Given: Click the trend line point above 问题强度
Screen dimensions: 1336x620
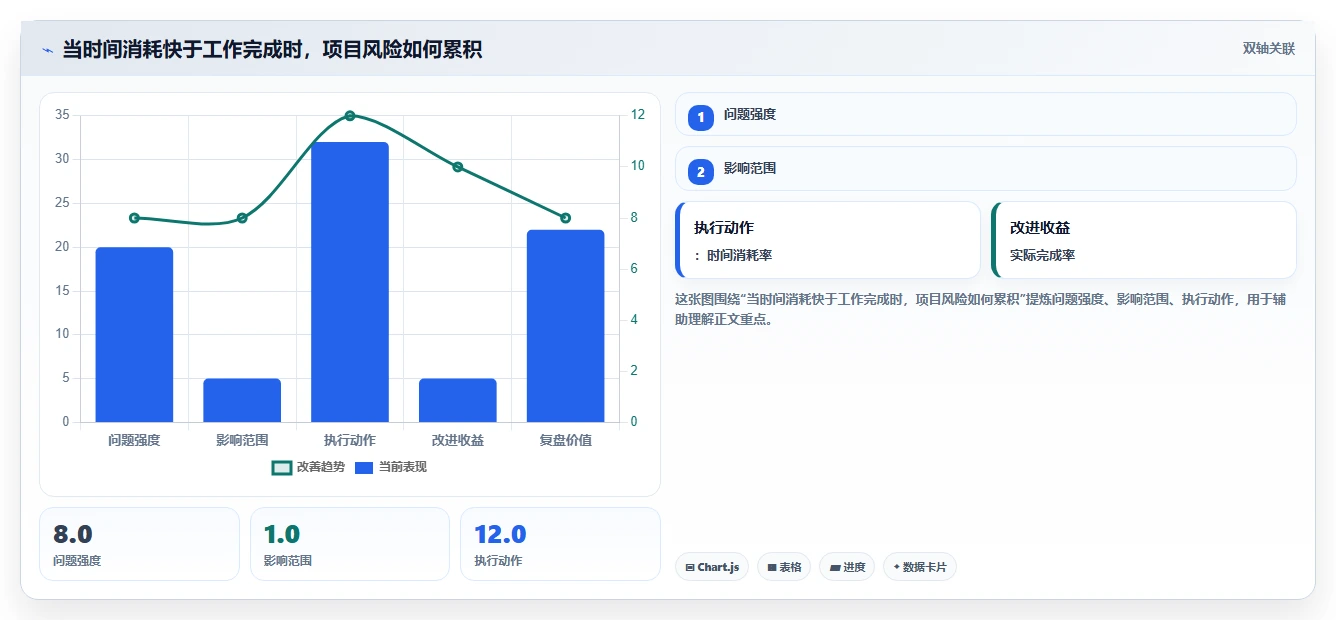Looking at the screenshot, I should point(134,218).
